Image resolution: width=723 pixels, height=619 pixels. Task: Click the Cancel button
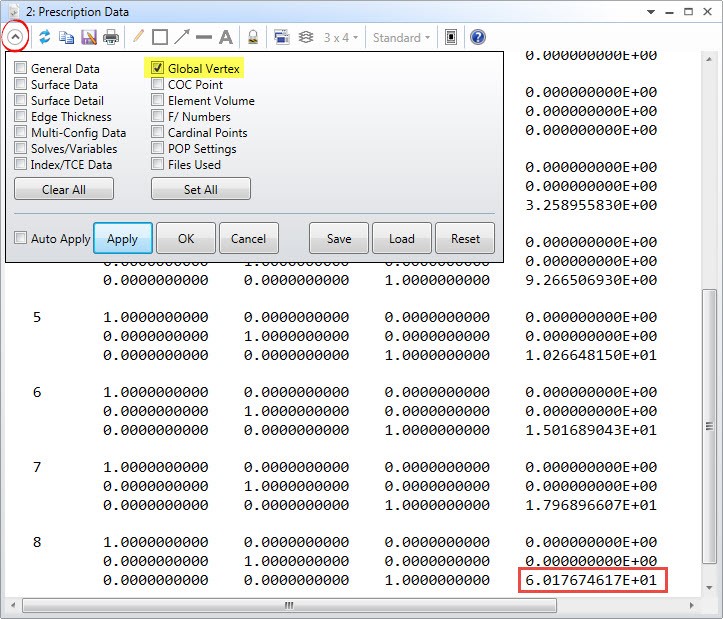pyautogui.click(x=249, y=238)
